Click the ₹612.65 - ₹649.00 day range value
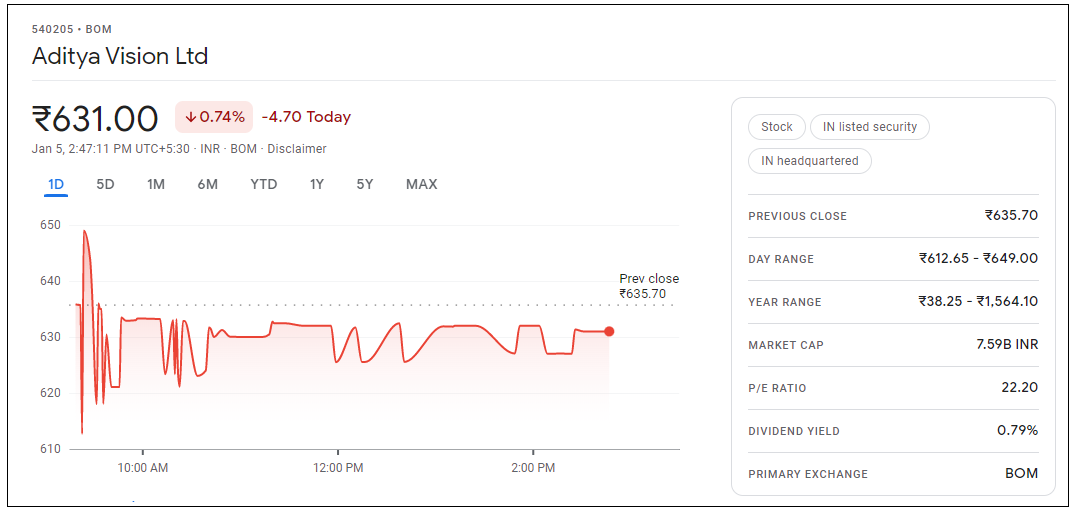 978,259
